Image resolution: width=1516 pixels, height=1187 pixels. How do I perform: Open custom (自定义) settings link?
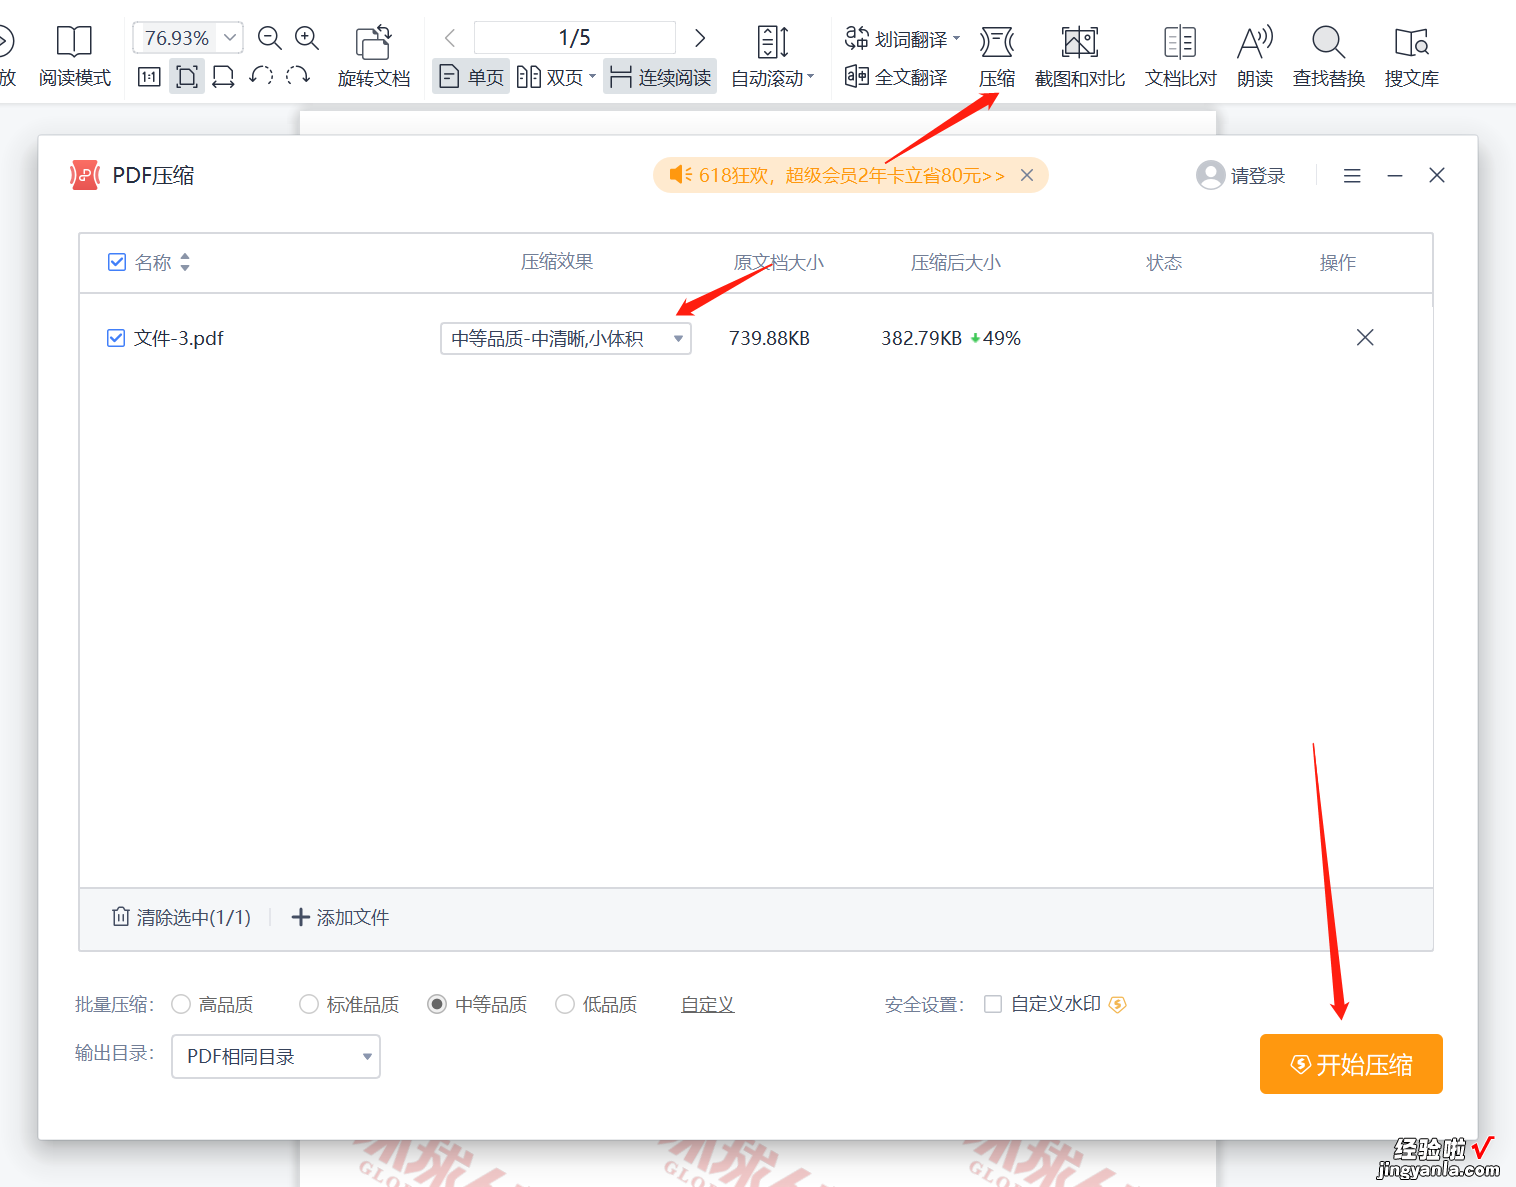708,1004
